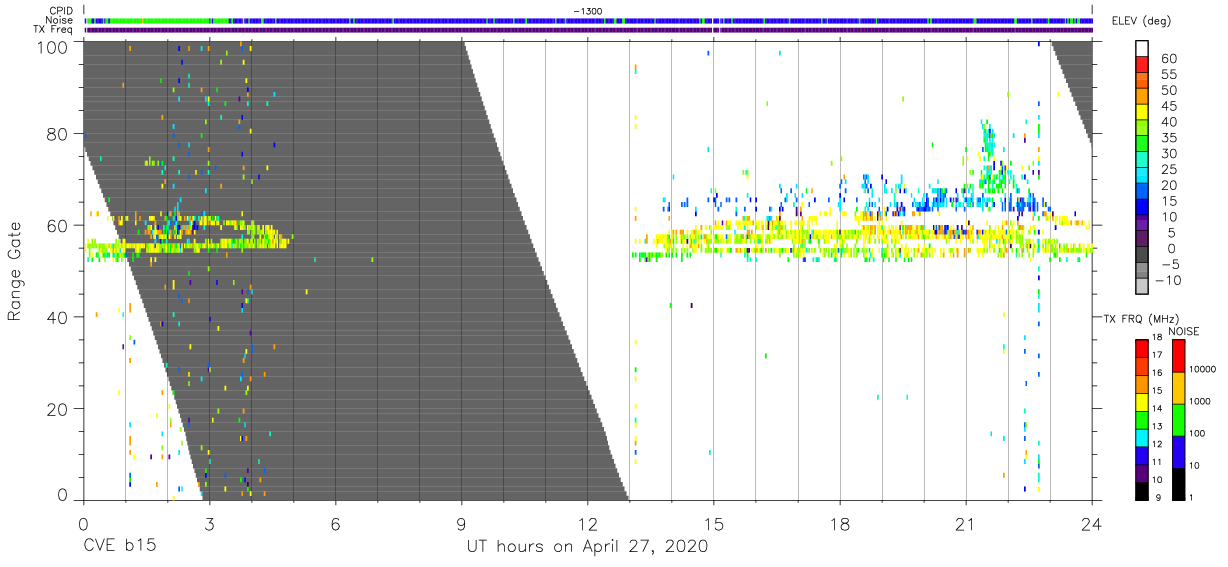Screen dimensions: 1228x567
Task: Click the 40 tick on Range Gate axis
Action: click(57, 317)
